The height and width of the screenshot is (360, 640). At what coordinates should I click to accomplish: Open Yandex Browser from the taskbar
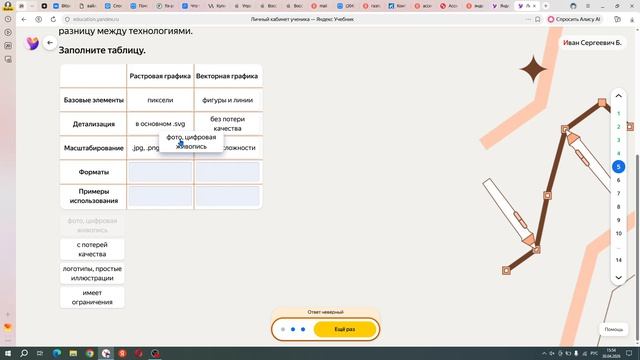[x=122, y=353]
